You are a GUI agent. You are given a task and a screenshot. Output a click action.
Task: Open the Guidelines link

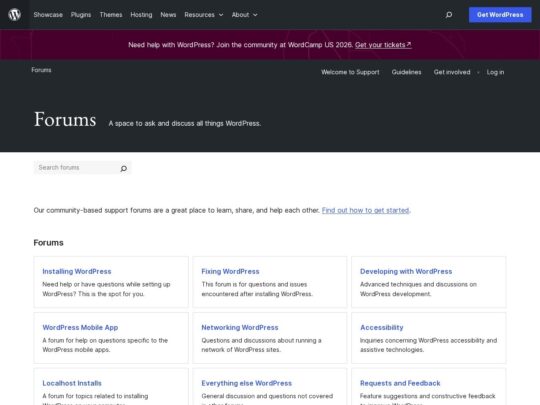pos(406,72)
